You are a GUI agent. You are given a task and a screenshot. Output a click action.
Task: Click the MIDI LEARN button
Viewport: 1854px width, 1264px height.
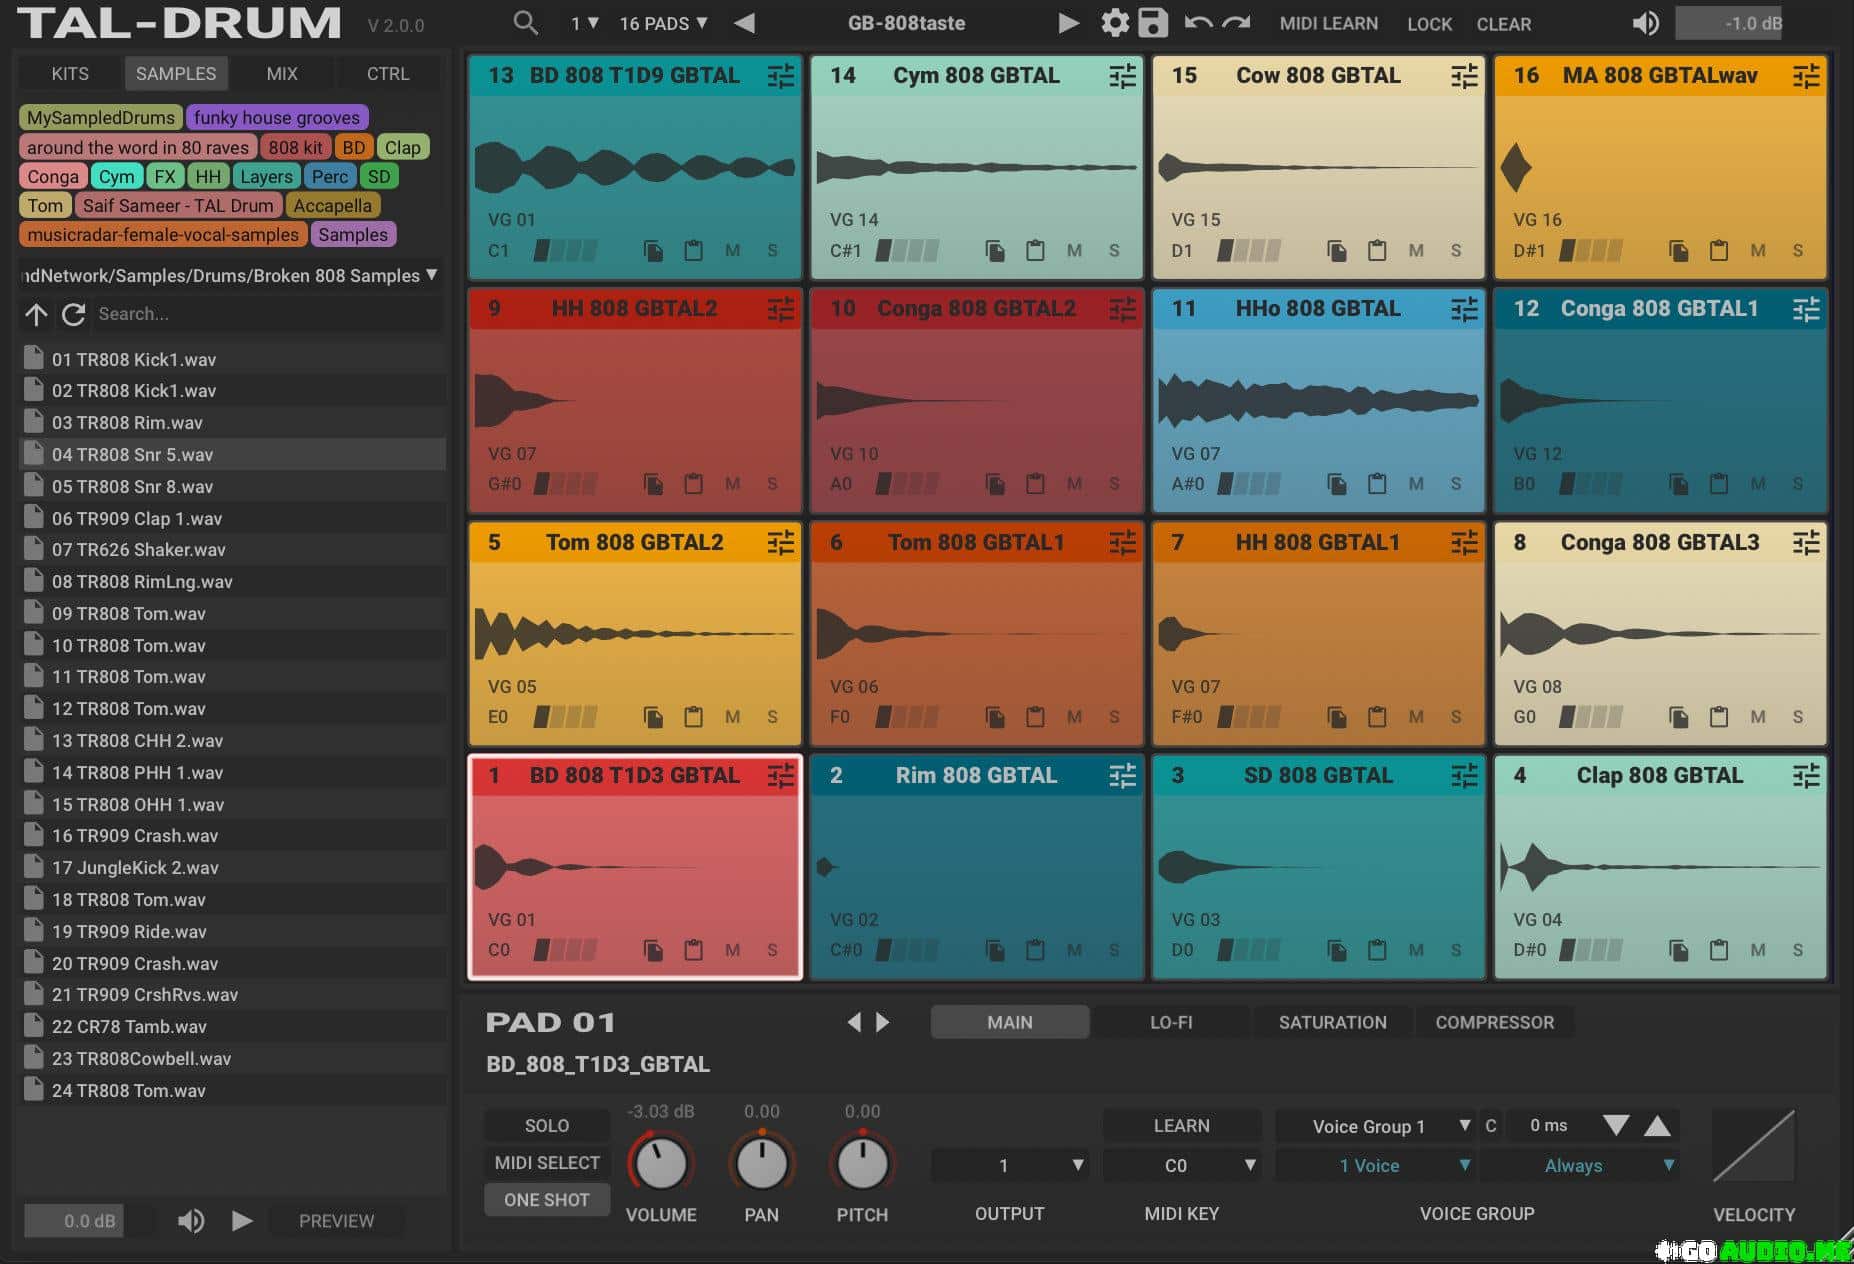tap(1329, 23)
